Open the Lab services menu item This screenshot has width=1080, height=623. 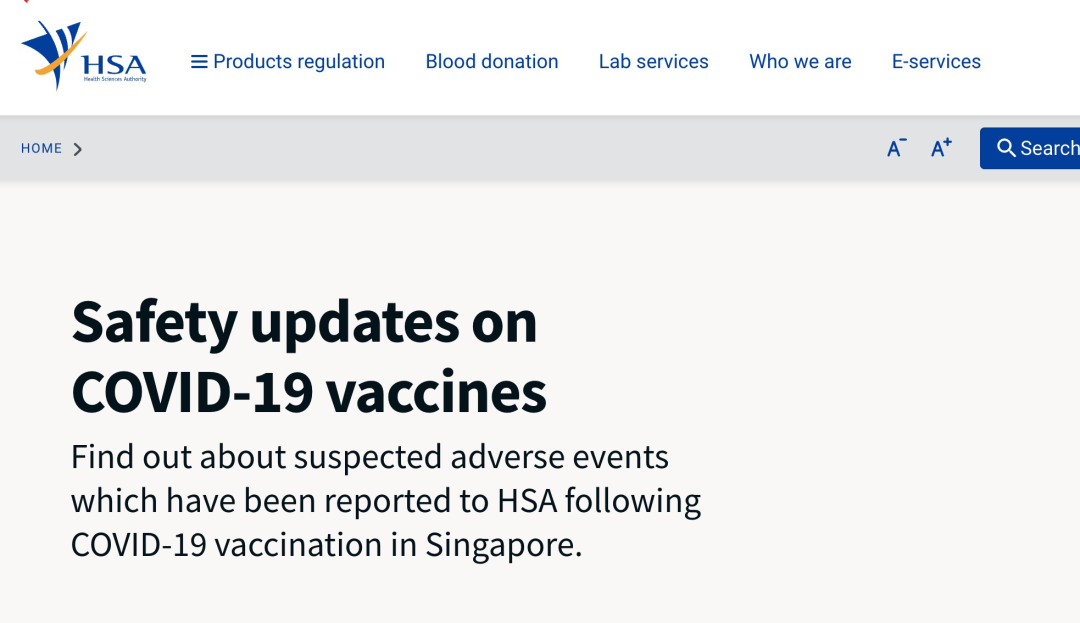pos(654,61)
